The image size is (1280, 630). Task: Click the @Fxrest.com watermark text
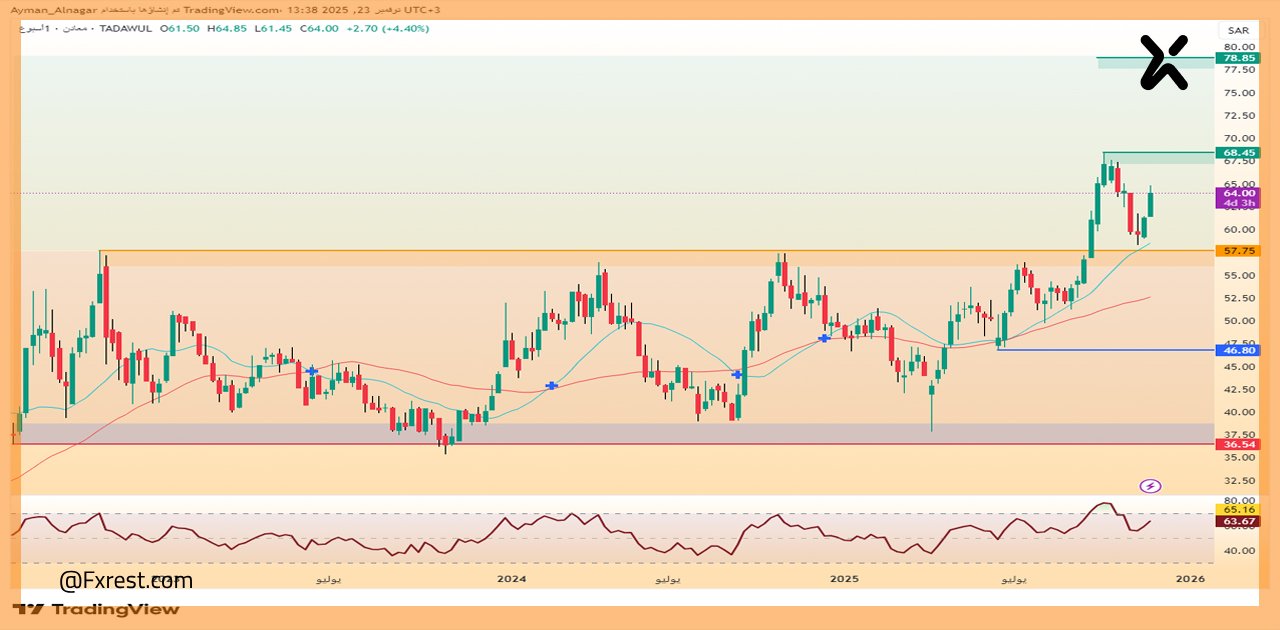tap(126, 581)
